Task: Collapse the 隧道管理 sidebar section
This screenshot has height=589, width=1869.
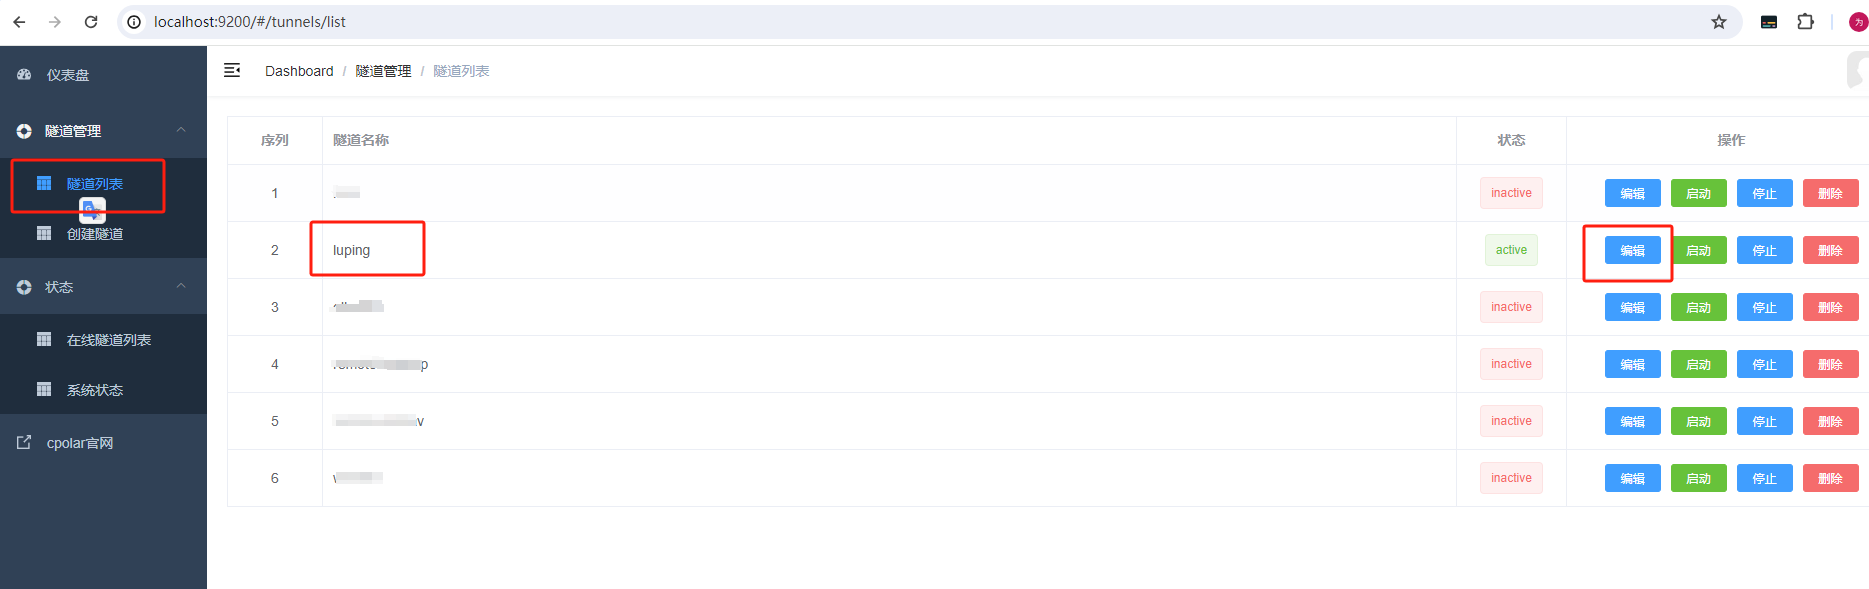Action: coord(181,130)
